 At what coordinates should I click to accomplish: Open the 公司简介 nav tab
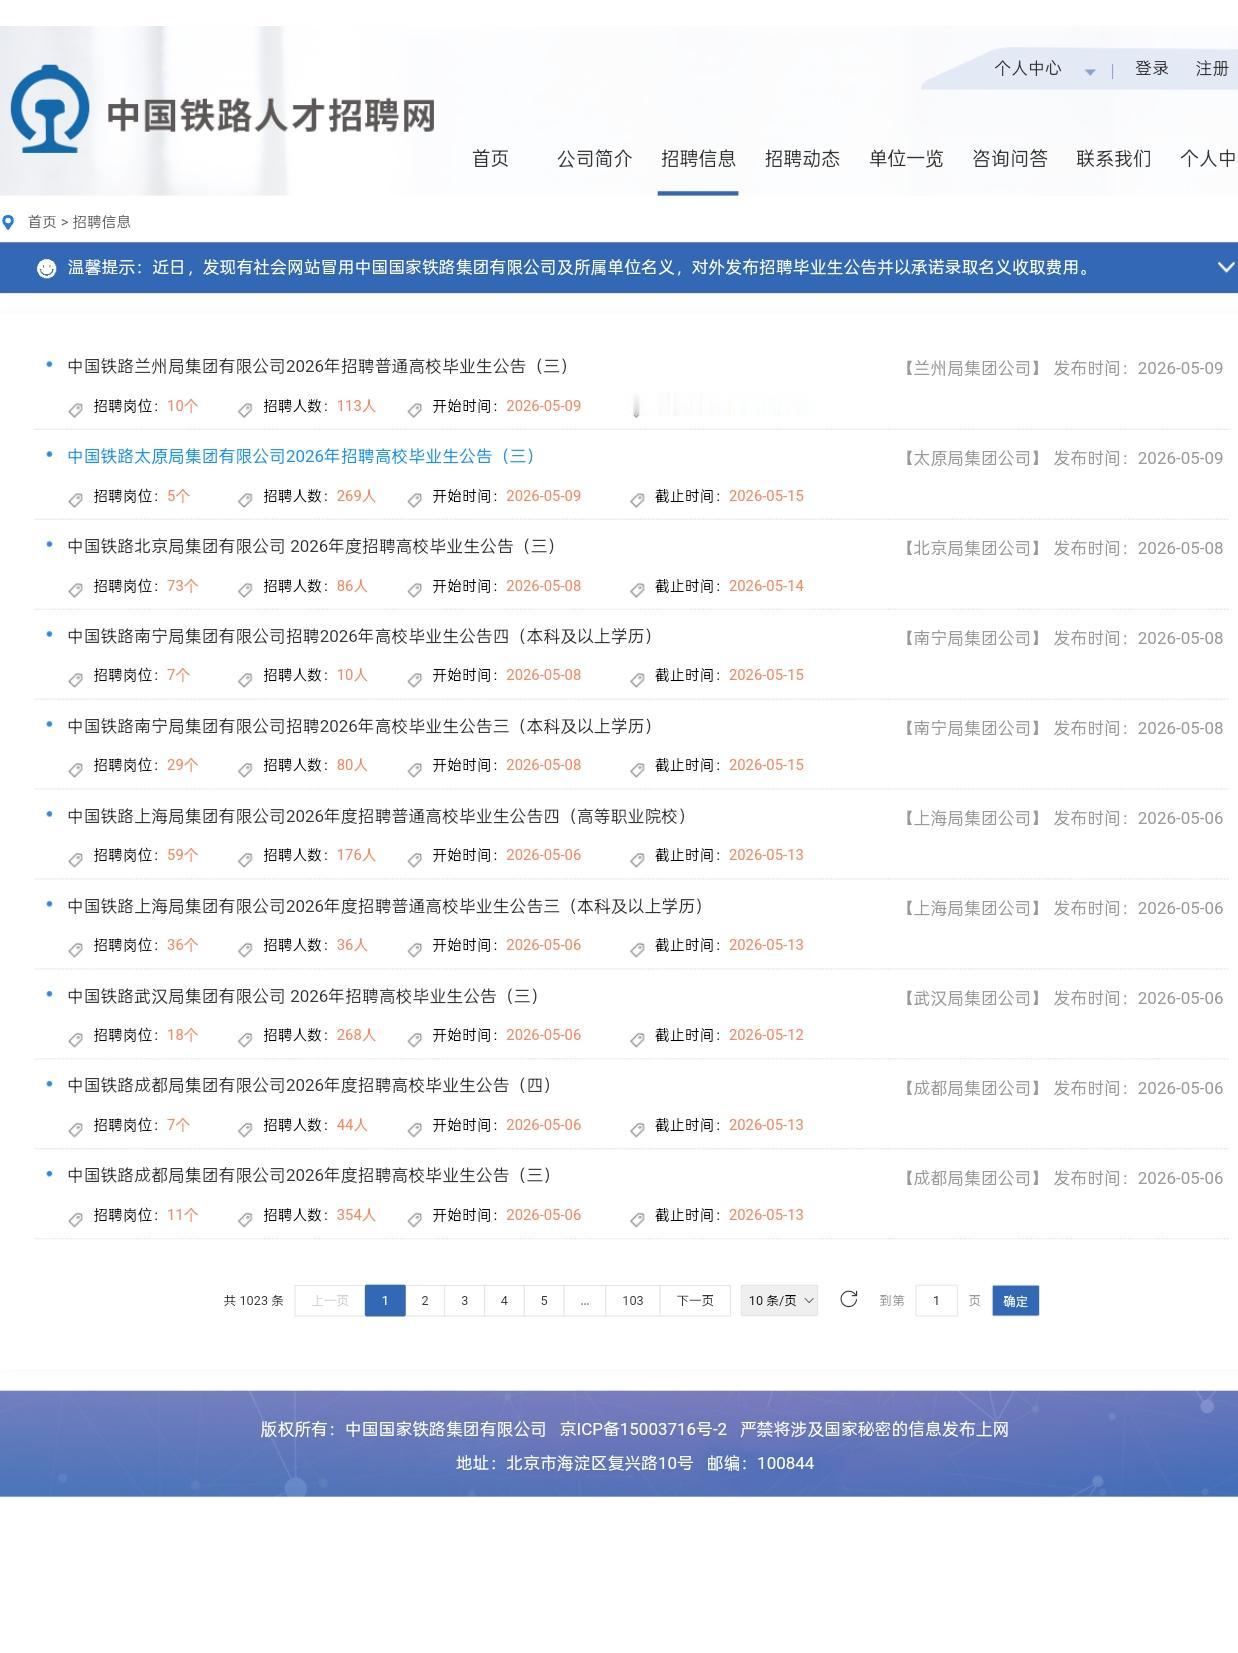point(594,158)
